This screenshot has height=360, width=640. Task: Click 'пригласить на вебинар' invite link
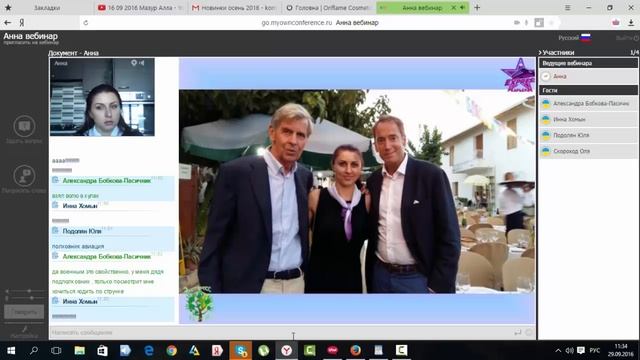tap(31, 42)
